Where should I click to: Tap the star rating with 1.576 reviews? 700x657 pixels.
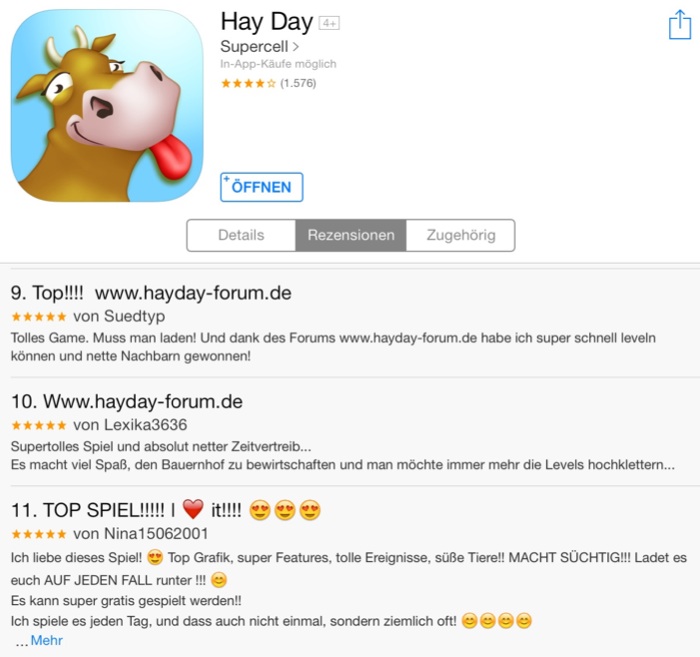coord(268,83)
